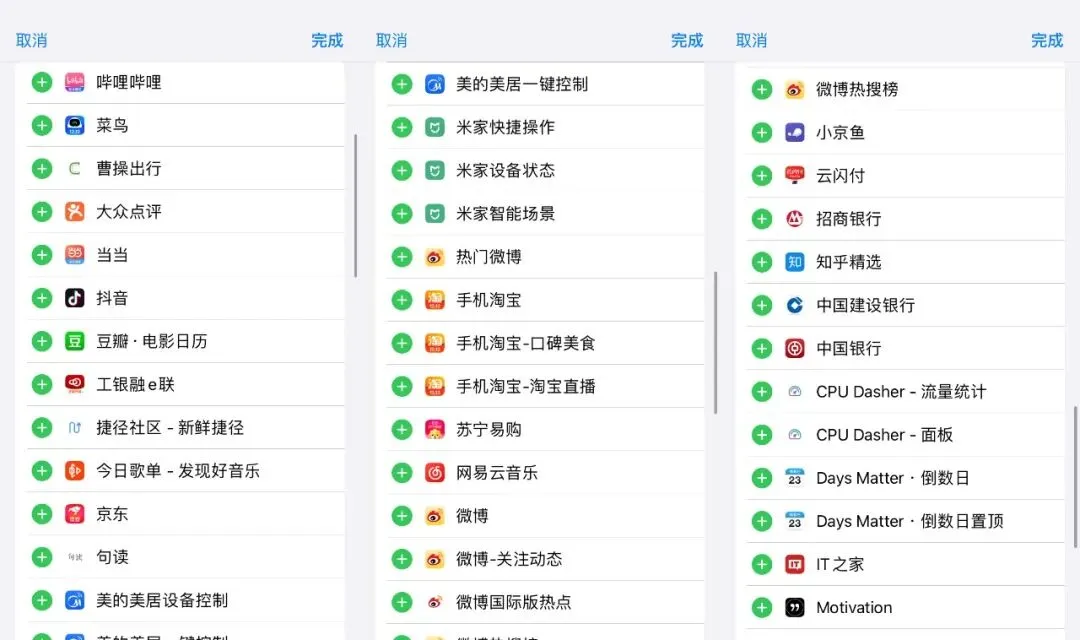Tap the 网易云音乐 app icon
Viewport: 1080px width, 640px height.
click(x=435, y=473)
